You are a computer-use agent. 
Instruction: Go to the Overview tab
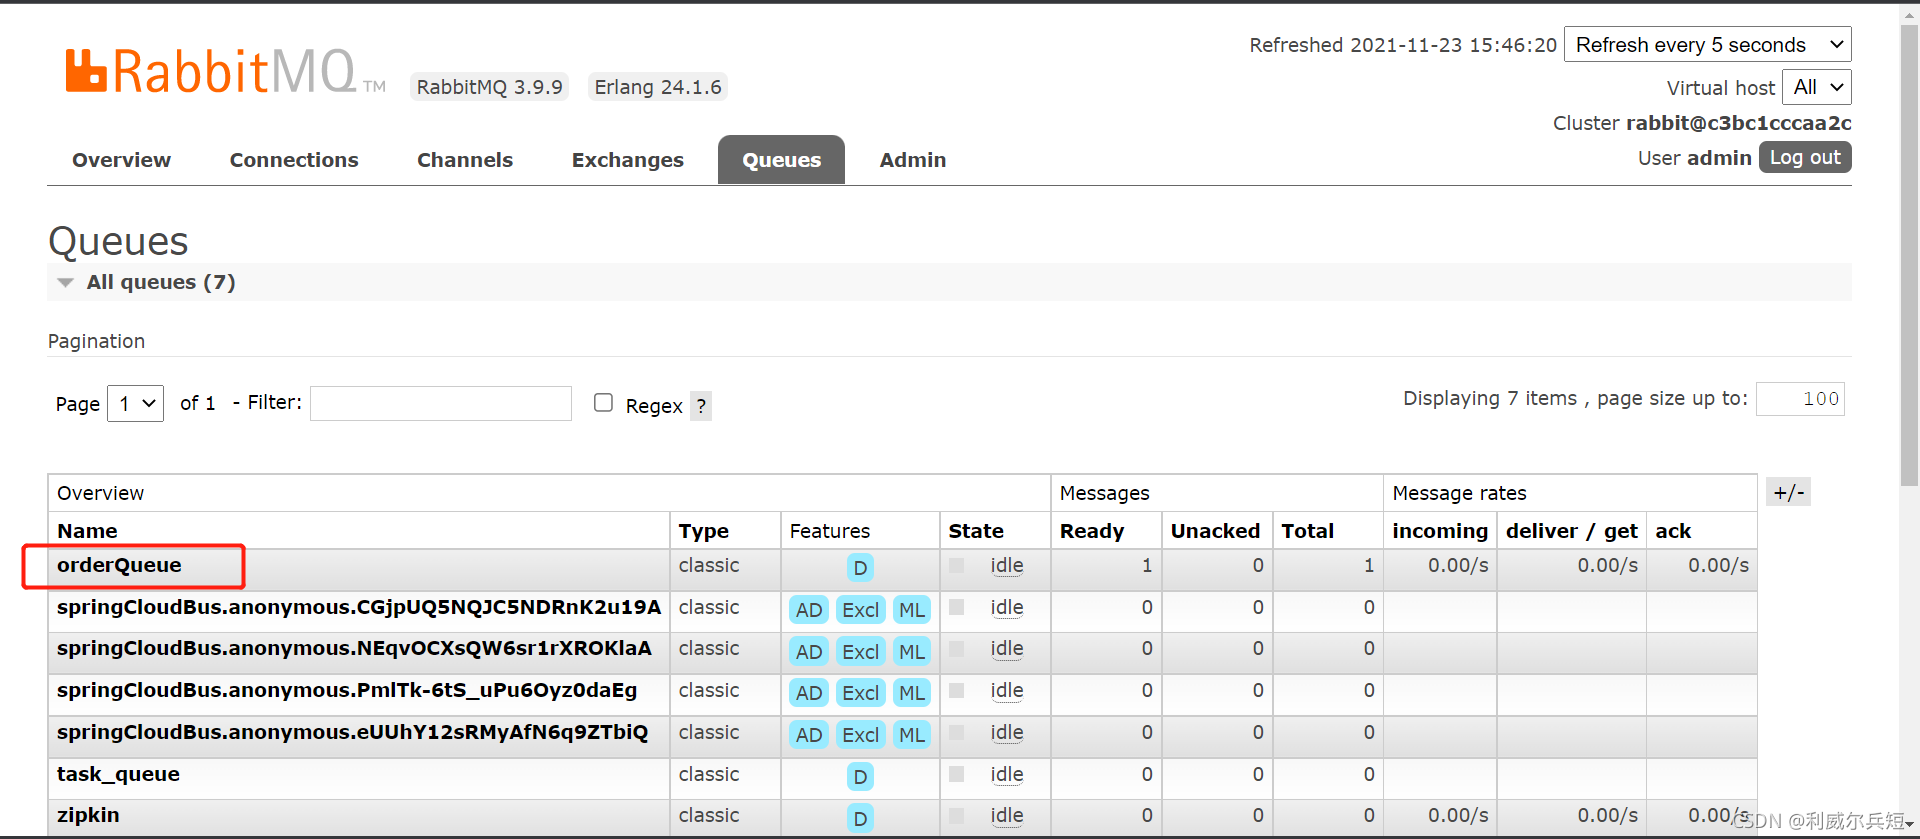pos(121,160)
